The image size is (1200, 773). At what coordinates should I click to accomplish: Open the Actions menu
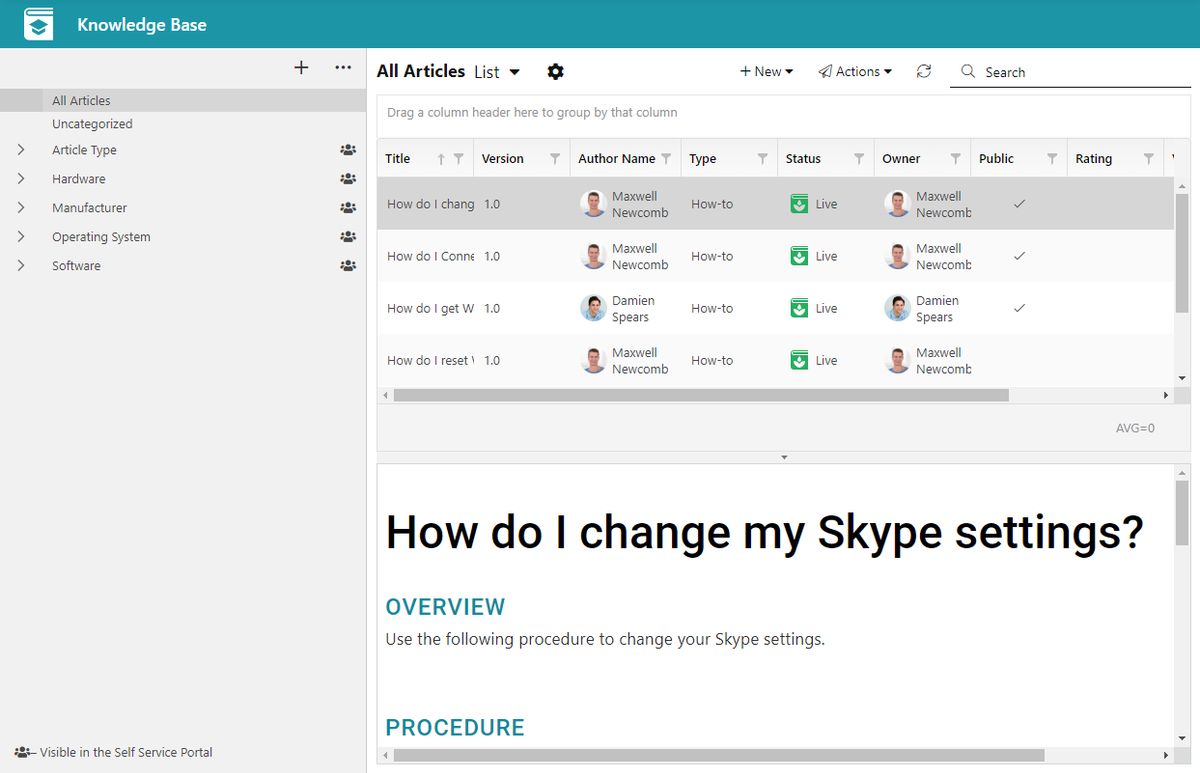(x=855, y=71)
